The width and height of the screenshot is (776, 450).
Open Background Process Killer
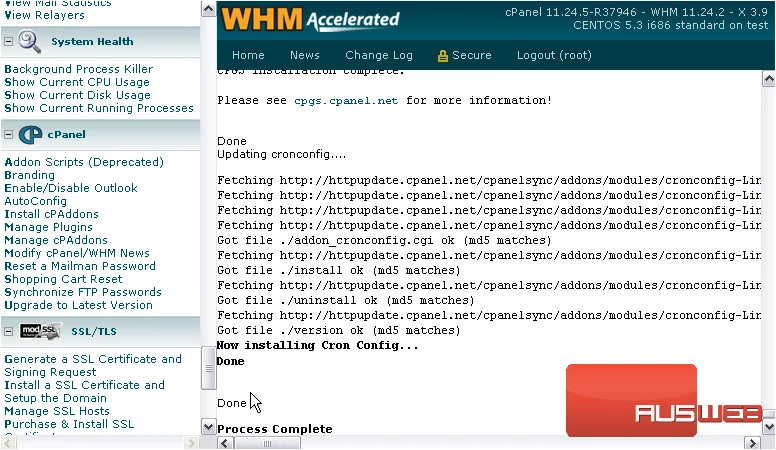[79, 69]
